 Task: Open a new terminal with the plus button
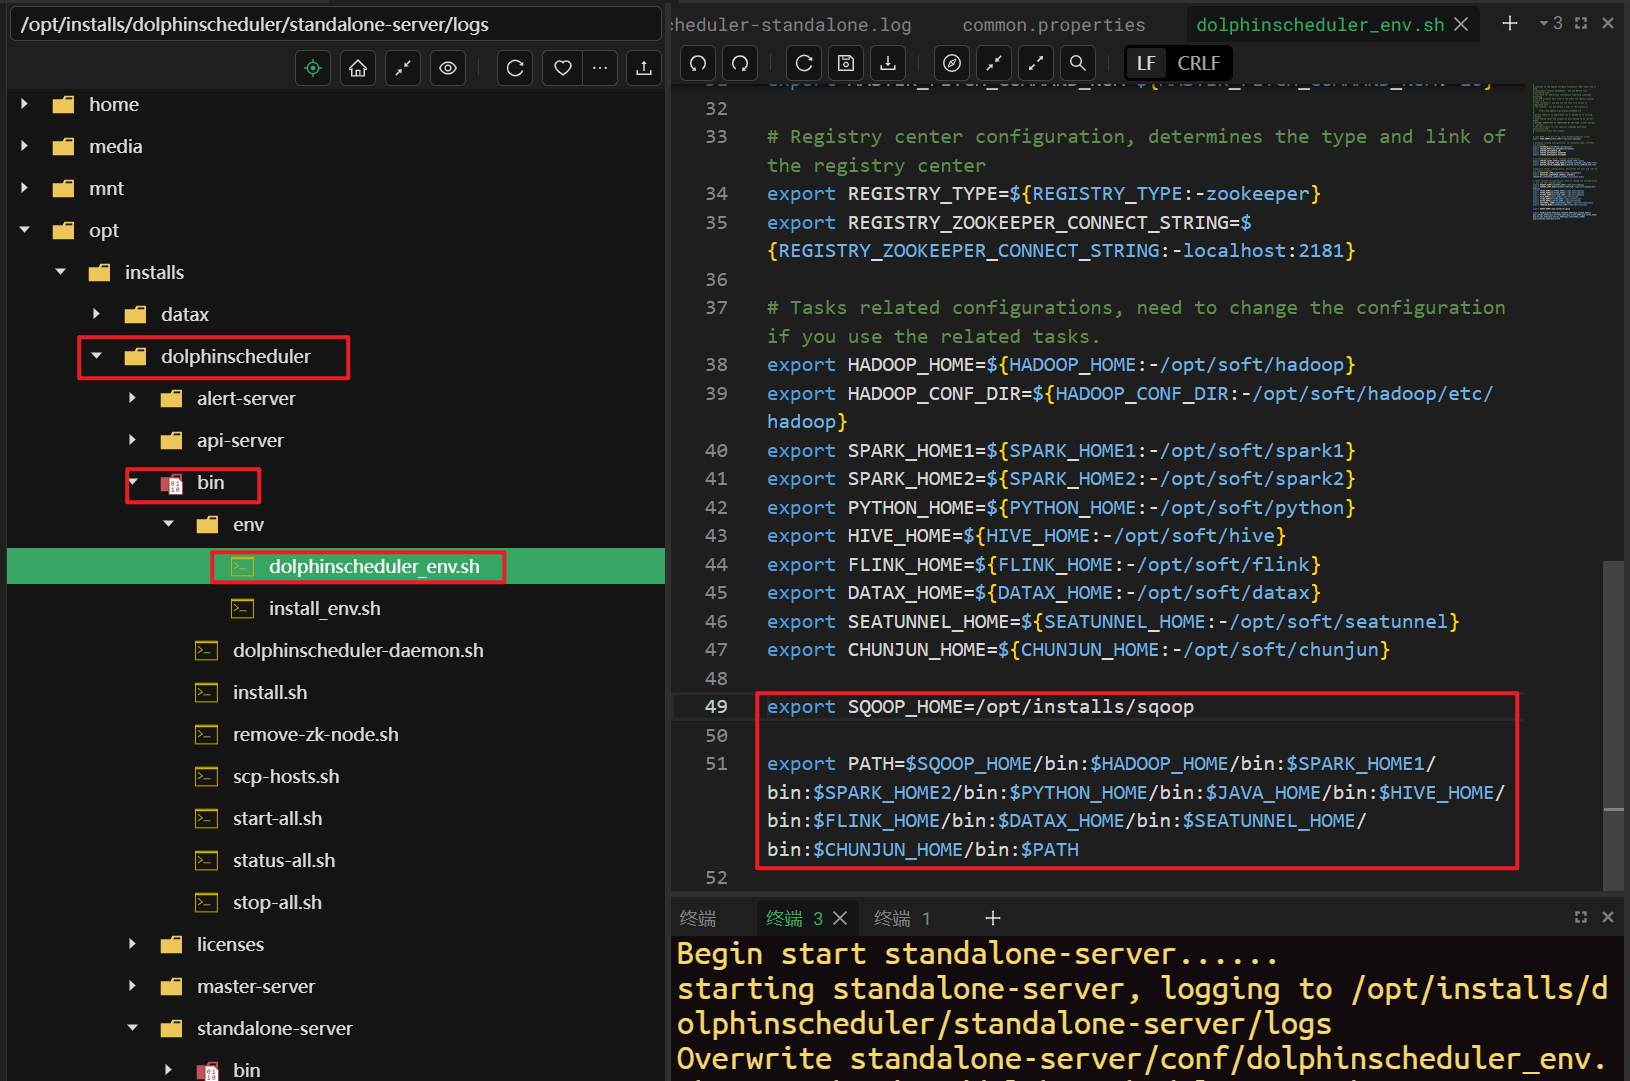992,917
